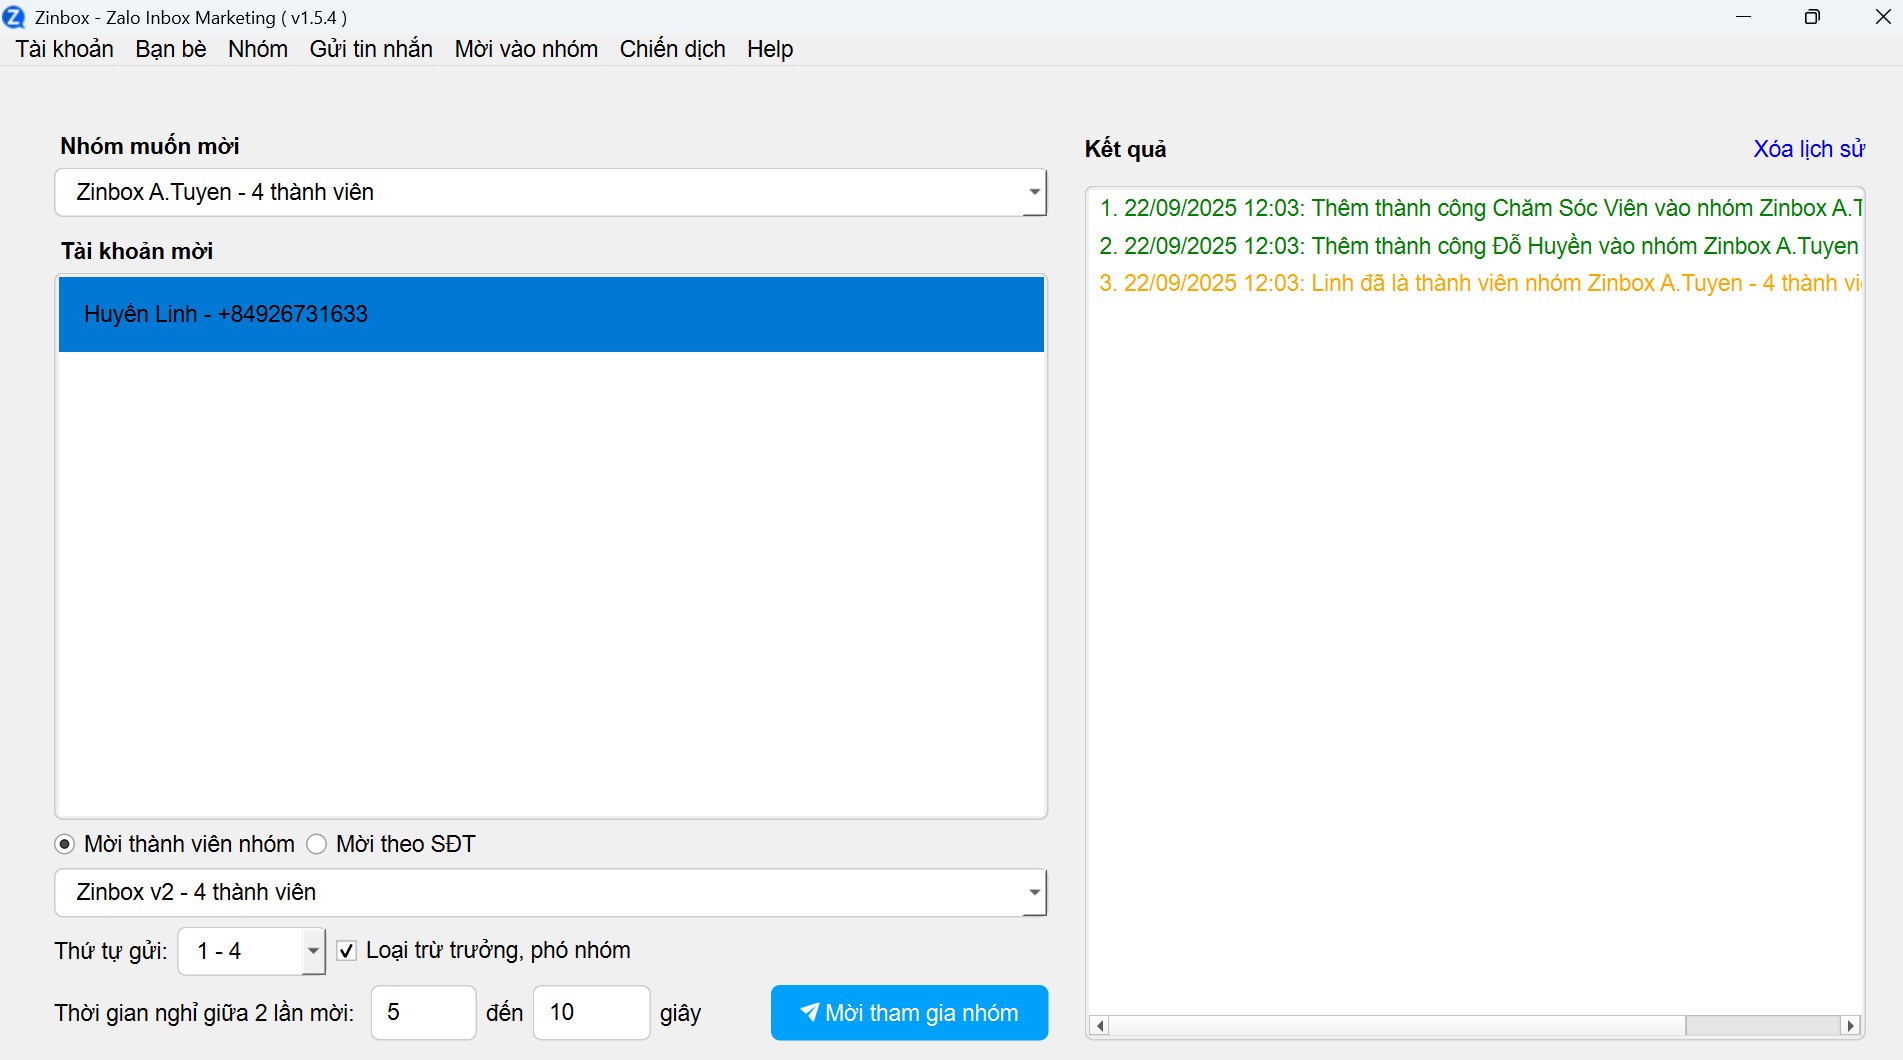Click the minimum delay field showing 5
Viewport: 1903px width, 1060px height.
(x=423, y=1012)
